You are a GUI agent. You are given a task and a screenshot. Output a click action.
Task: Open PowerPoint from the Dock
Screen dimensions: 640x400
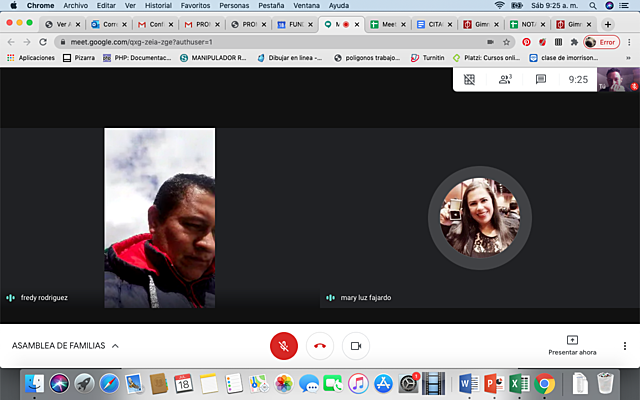pyautogui.click(x=494, y=383)
